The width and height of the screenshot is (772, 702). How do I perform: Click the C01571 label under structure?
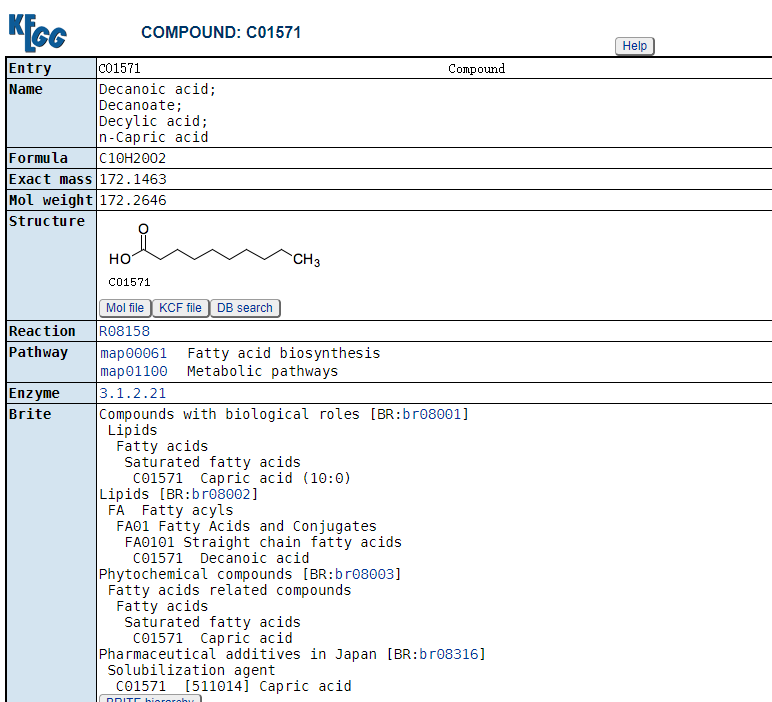pyautogui.click(x=129, y=282)
